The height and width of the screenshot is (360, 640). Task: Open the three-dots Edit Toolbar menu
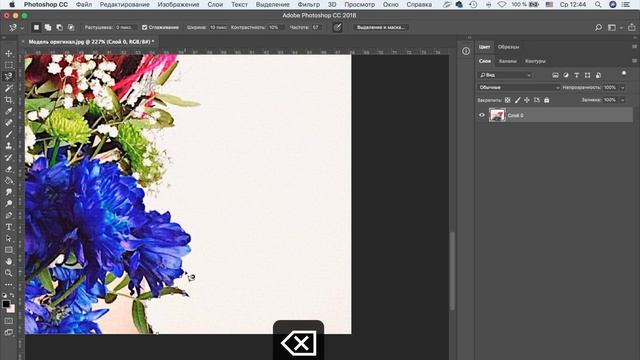(9, 284)
